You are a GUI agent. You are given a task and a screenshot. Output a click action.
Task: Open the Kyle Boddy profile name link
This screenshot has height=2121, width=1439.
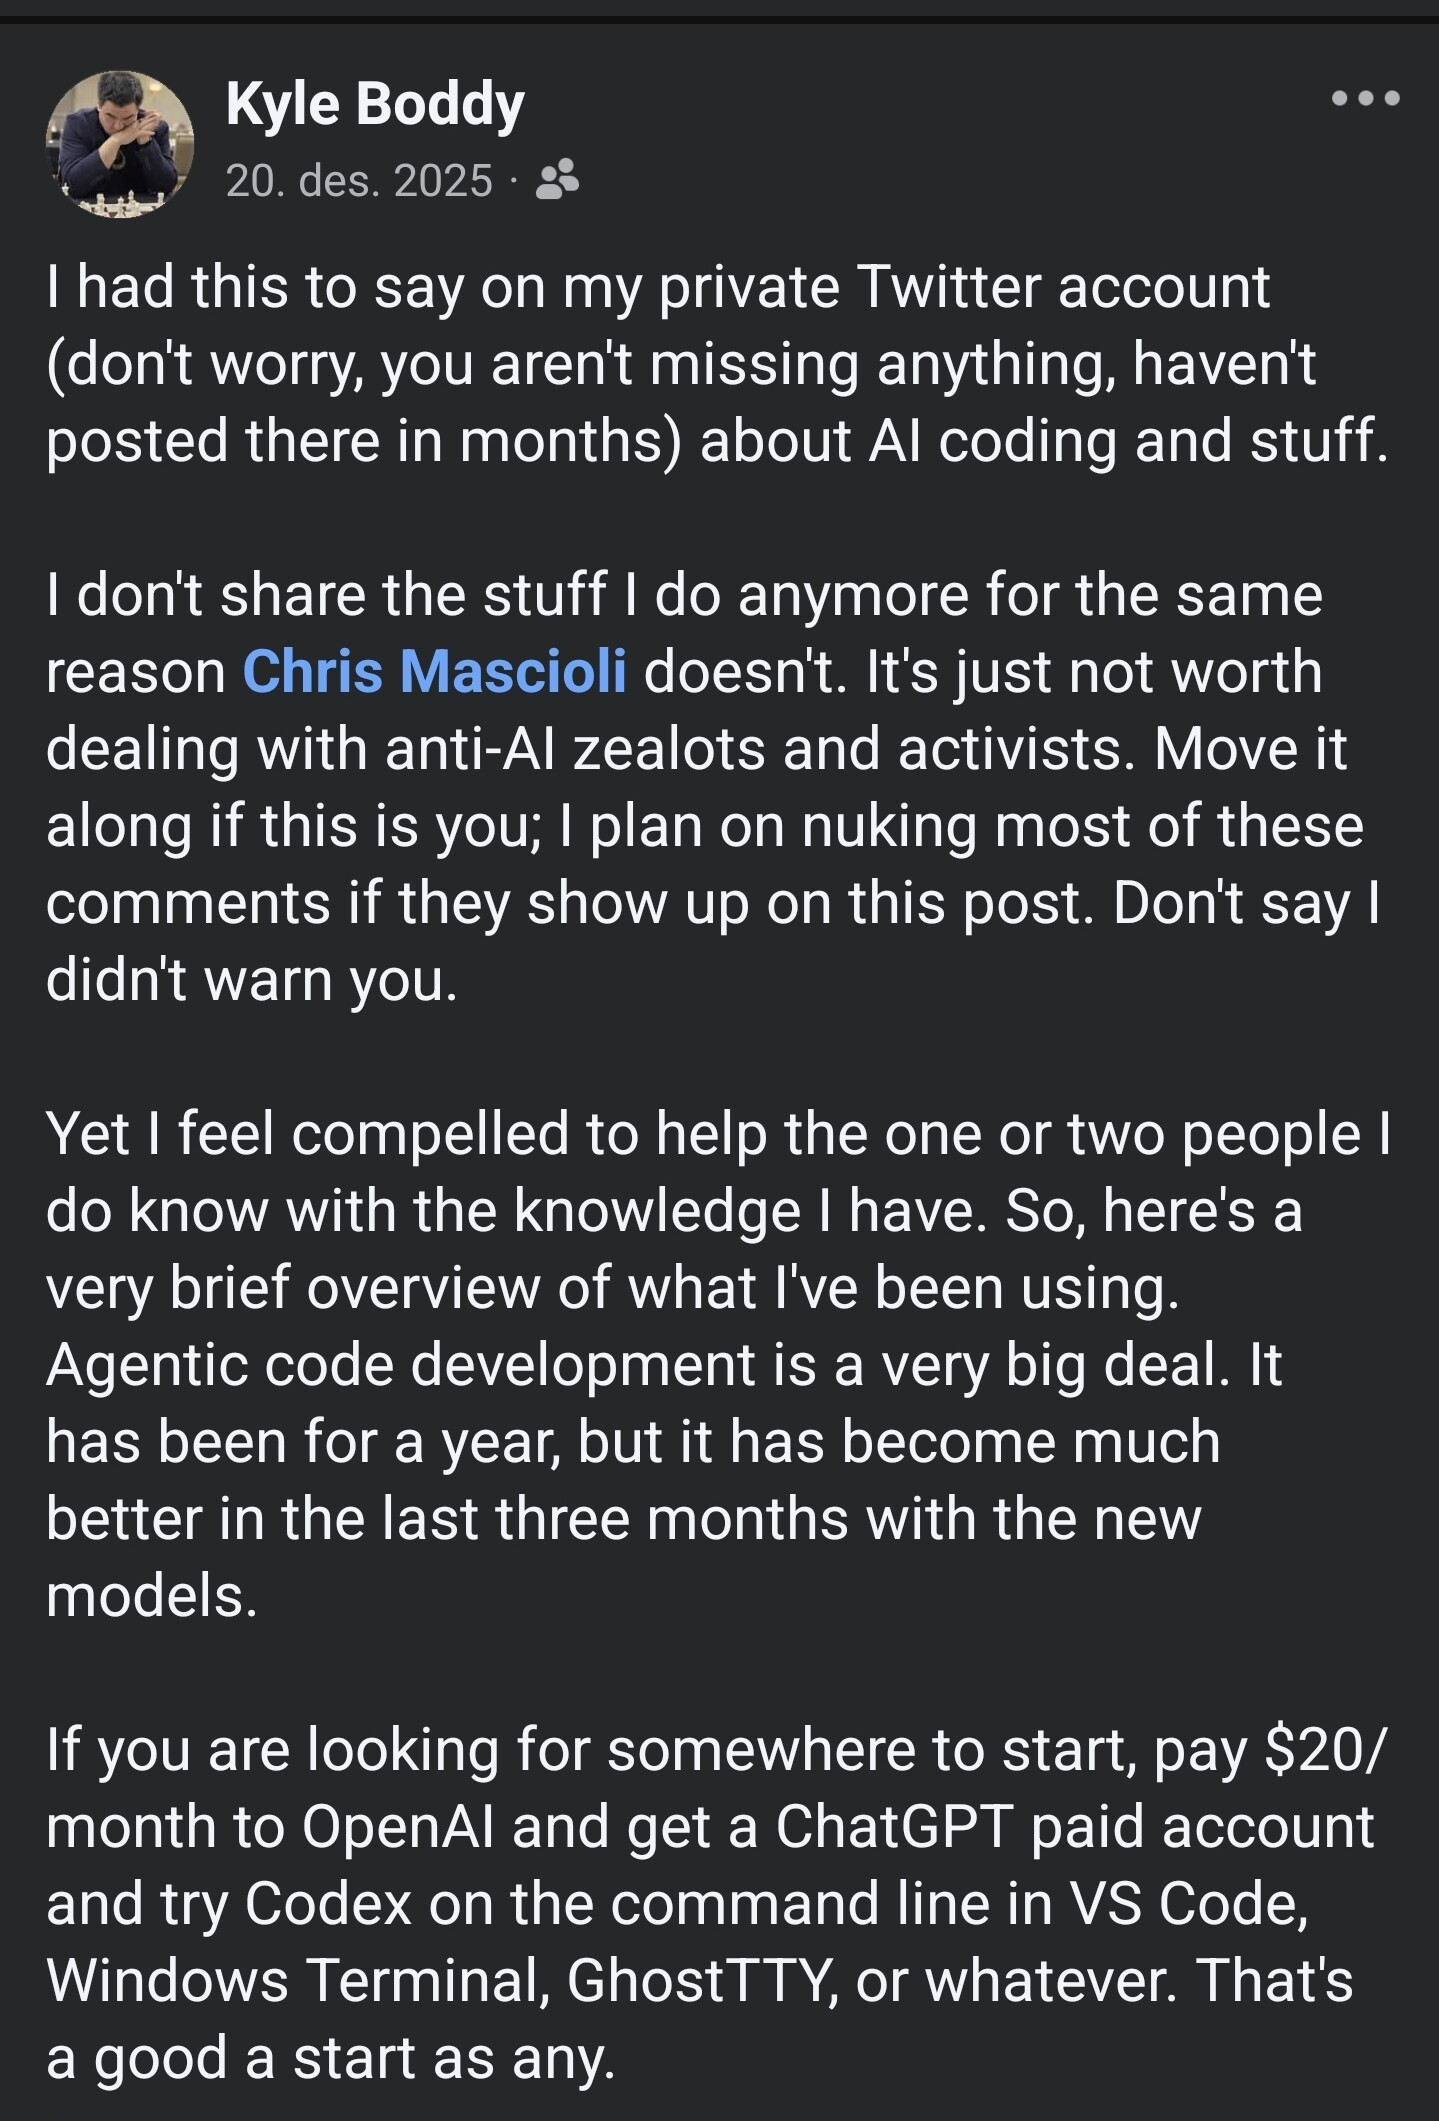[x=374, y=103]
